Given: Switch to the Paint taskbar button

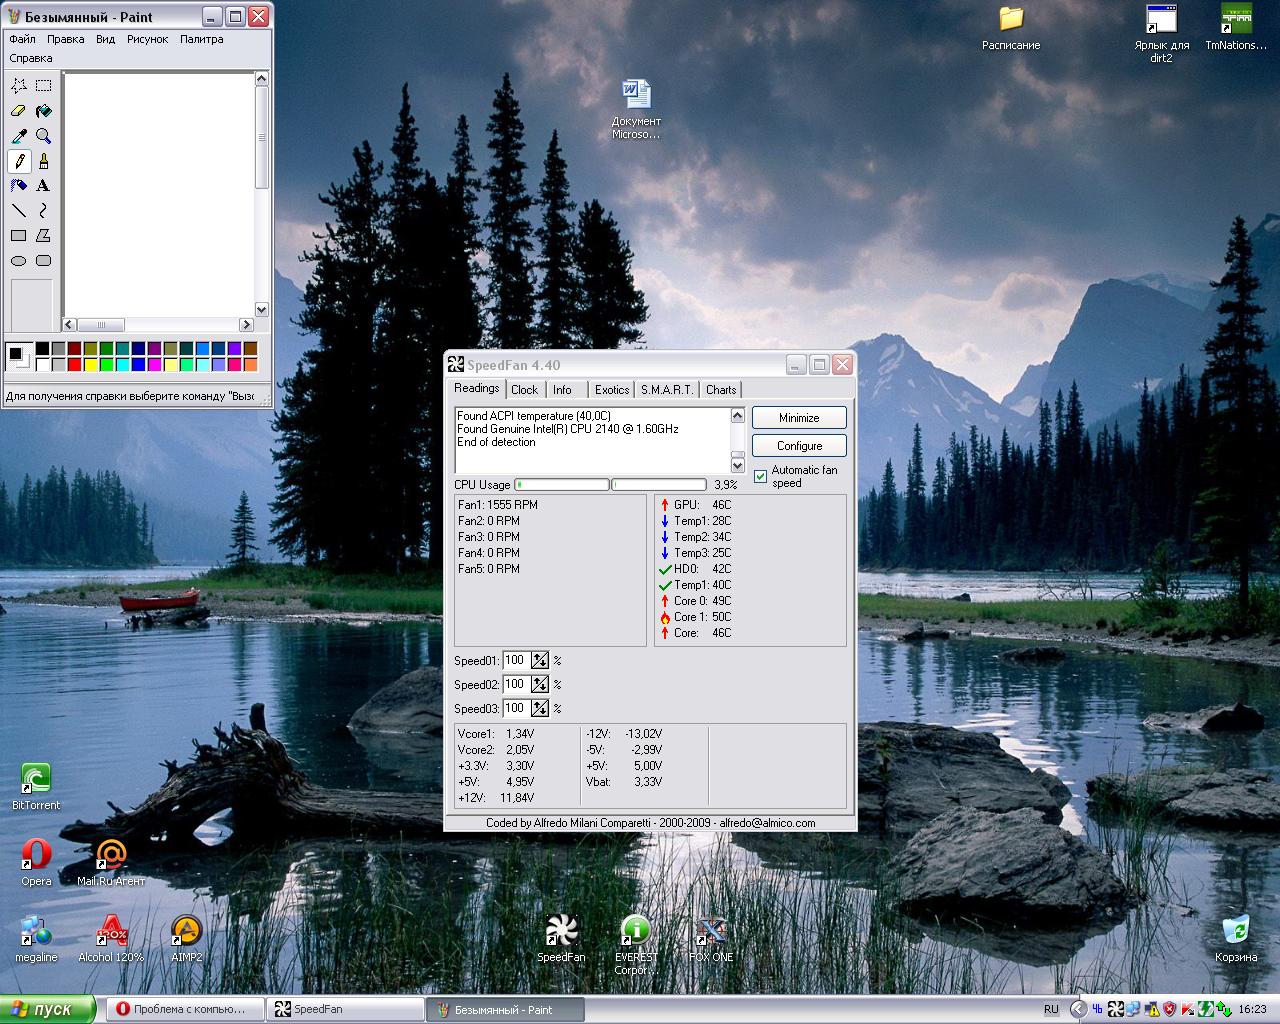Looking at the screenshot, I should (x=505, y=1009).
